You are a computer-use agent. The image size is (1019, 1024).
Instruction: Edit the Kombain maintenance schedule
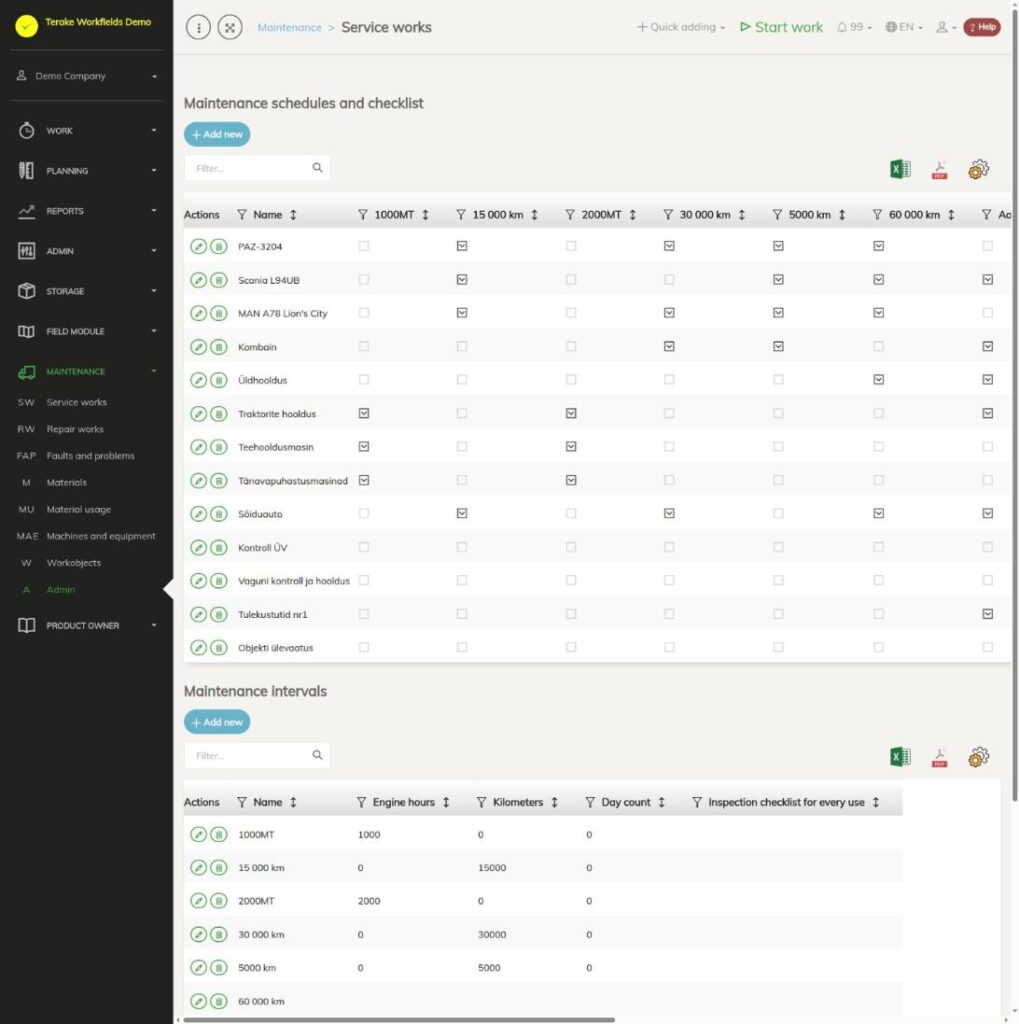pyautogui.click(x=198, y=347)
